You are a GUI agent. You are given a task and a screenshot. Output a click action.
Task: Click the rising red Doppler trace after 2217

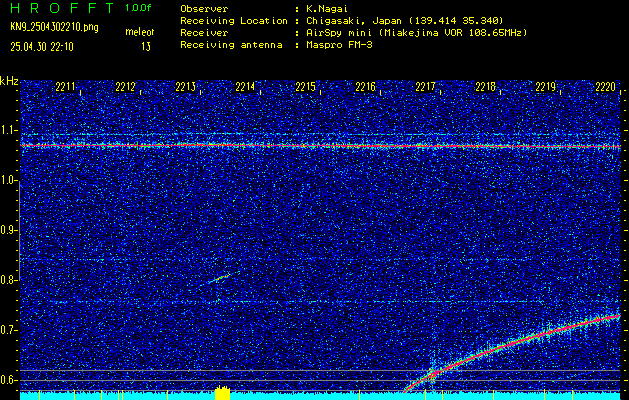[512, 353]
